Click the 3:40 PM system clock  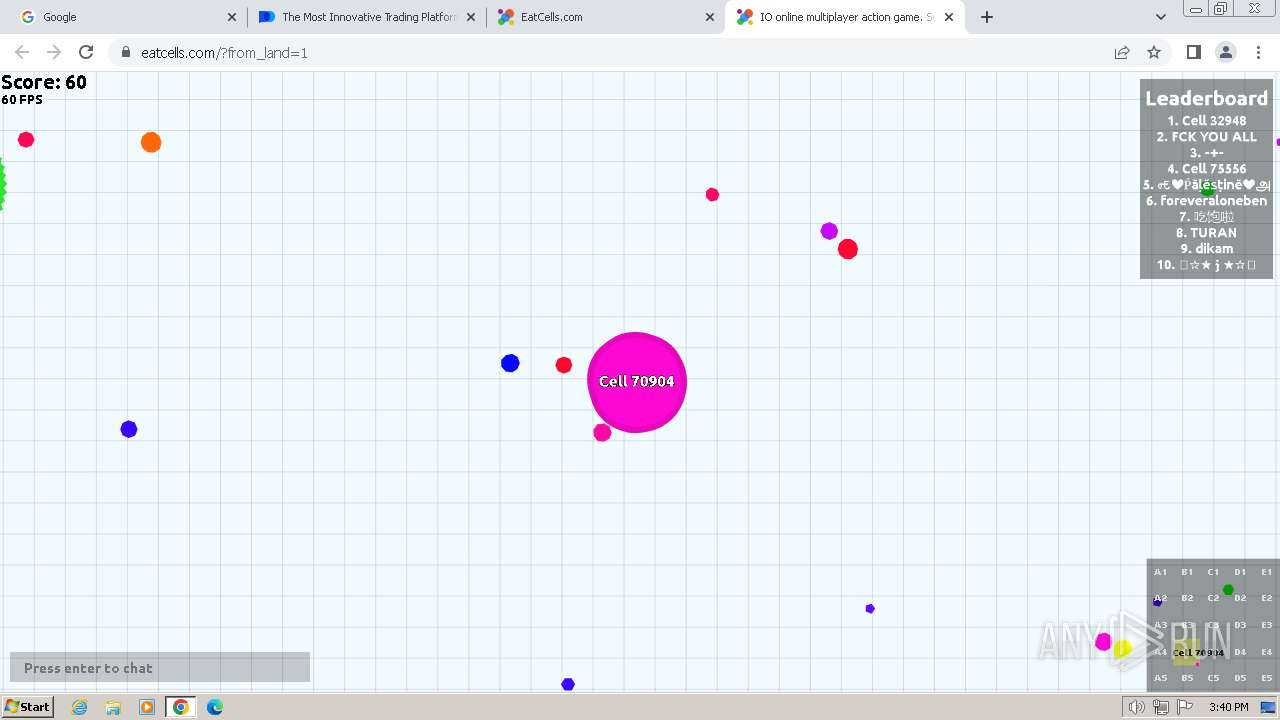click(1228, 707)
